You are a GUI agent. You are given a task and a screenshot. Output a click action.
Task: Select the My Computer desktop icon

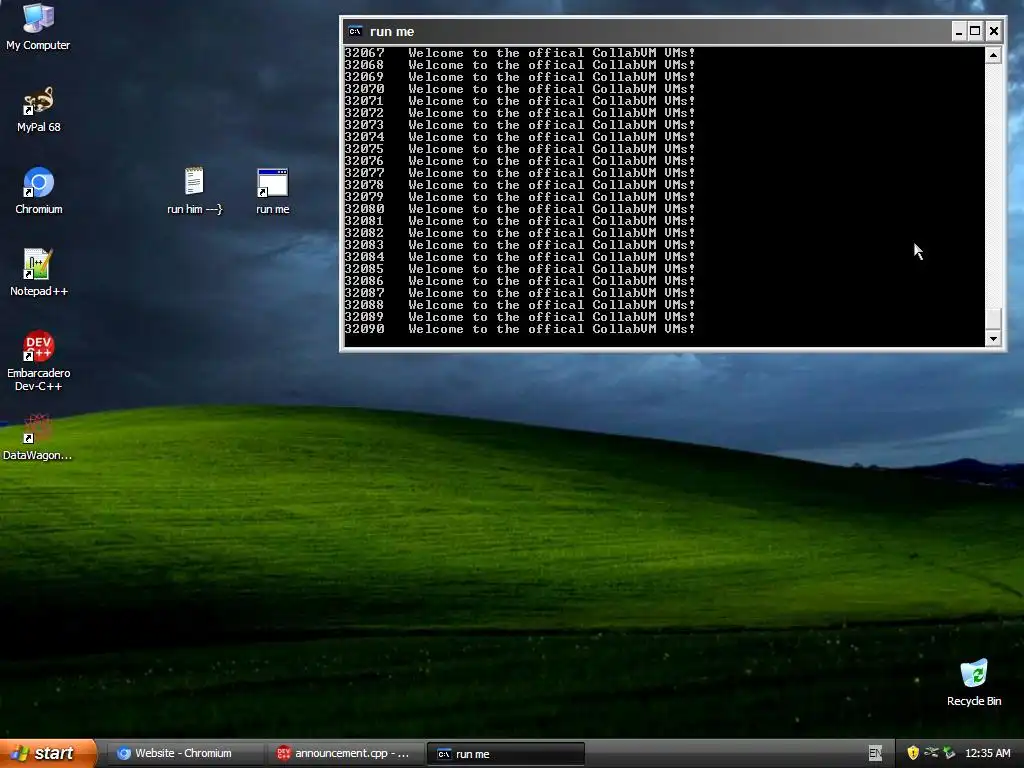(x=38, y=26)
